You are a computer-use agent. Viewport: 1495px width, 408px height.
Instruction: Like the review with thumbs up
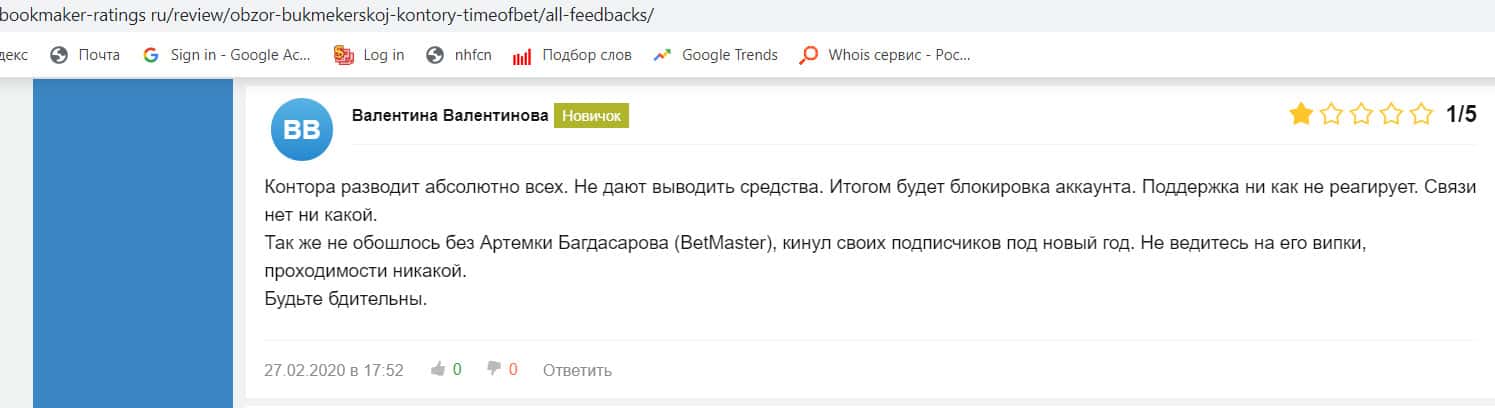(438, 370)
